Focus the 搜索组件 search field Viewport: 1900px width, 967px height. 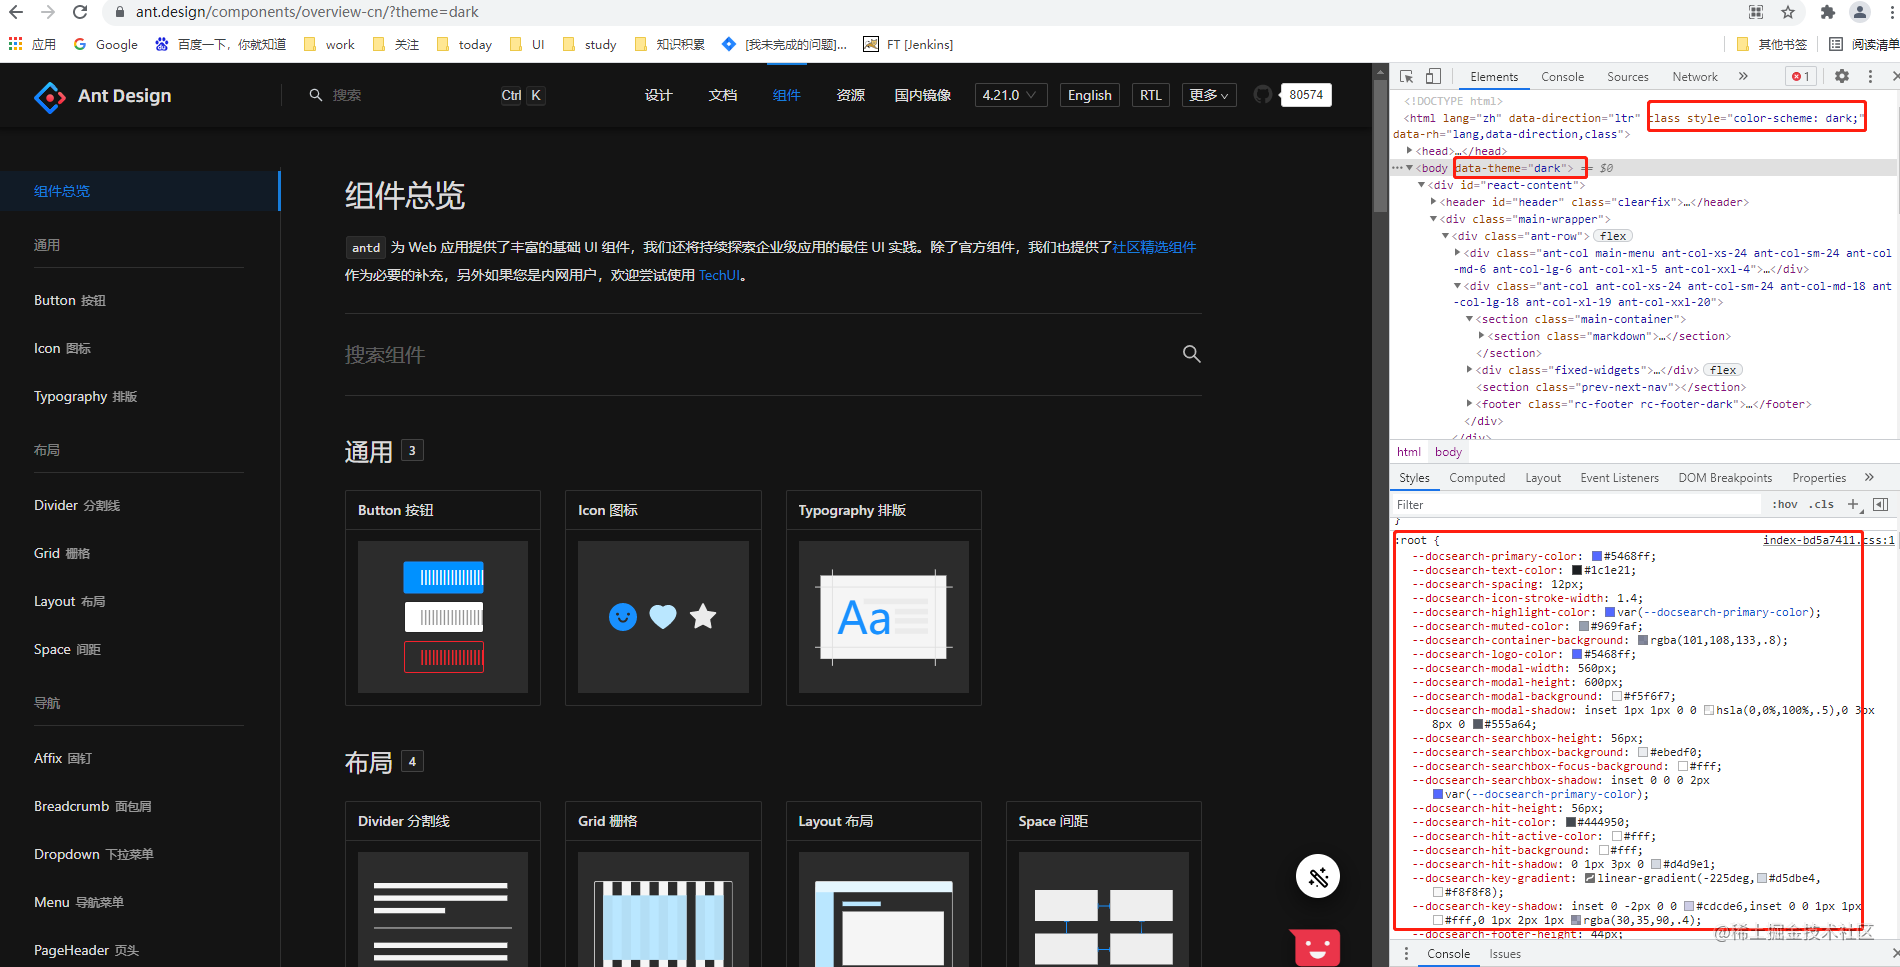(760, 355)
